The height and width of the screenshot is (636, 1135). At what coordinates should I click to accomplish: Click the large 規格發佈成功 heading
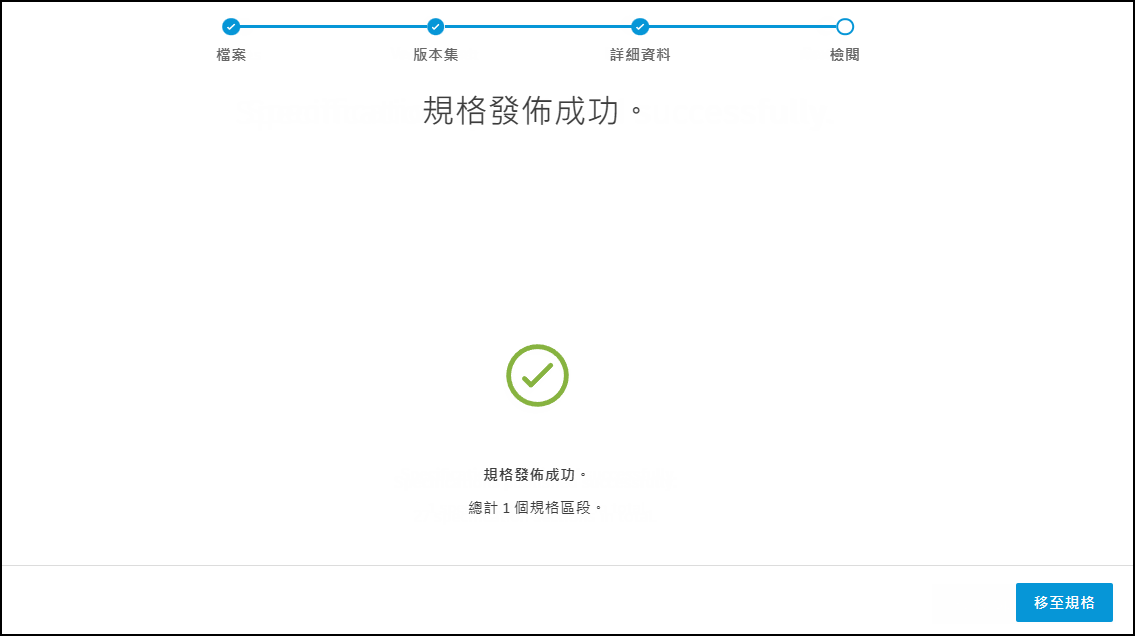(533, 111)
